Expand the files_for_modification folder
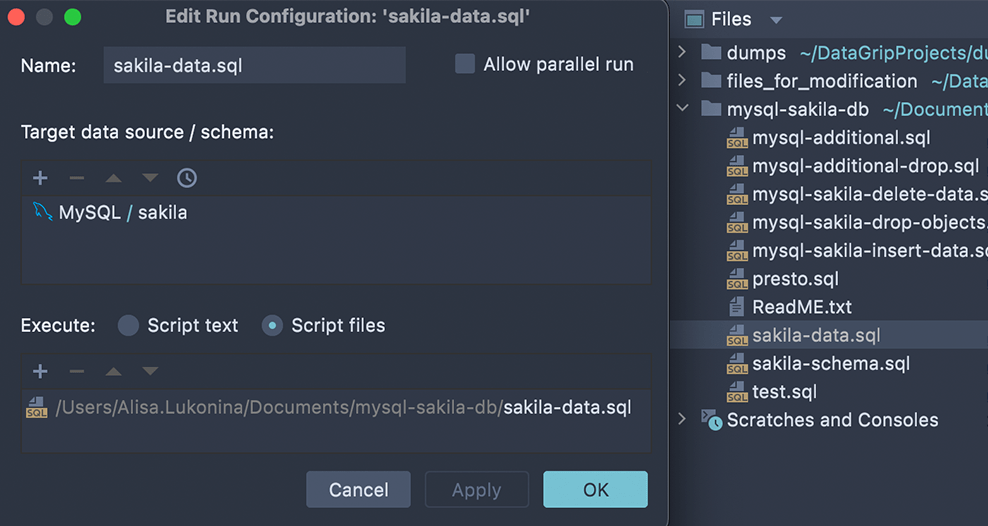The height and width of the screenshot is (526, 988). (x=682, y=80)
